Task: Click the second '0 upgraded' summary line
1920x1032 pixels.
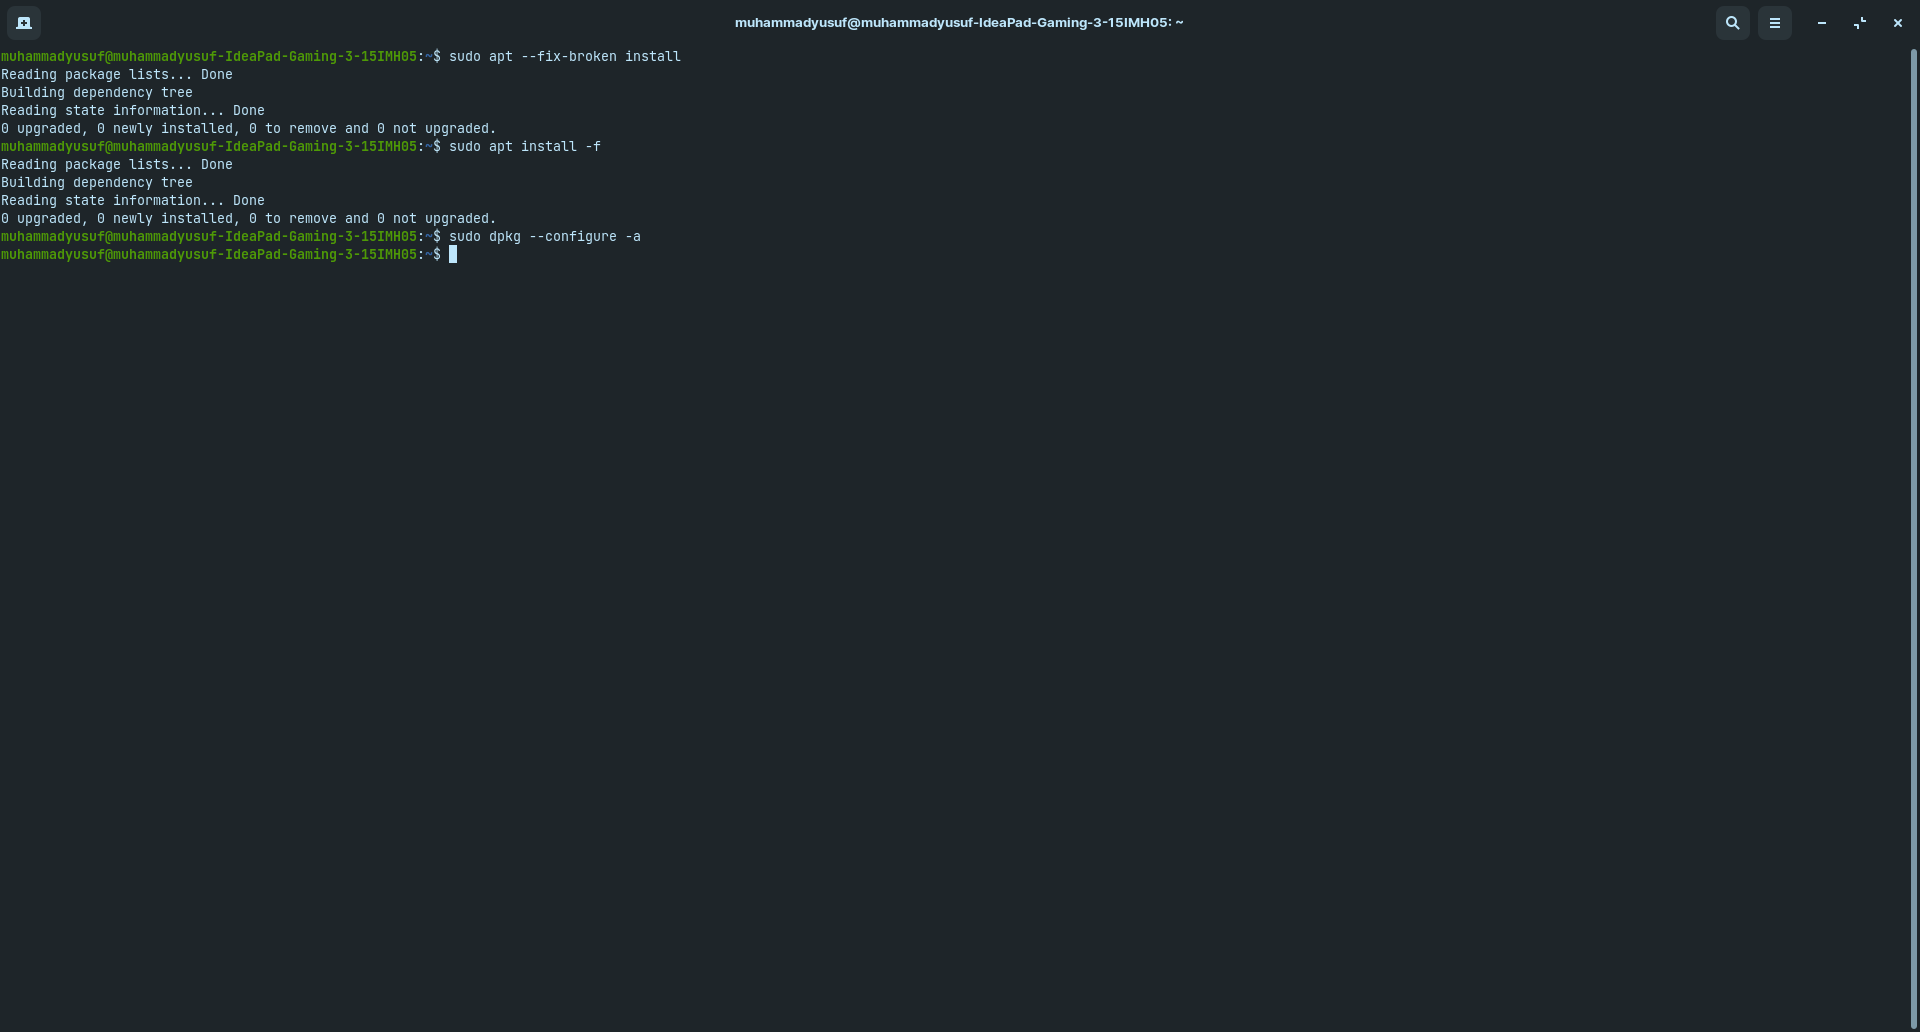Action: click(249, 218)
